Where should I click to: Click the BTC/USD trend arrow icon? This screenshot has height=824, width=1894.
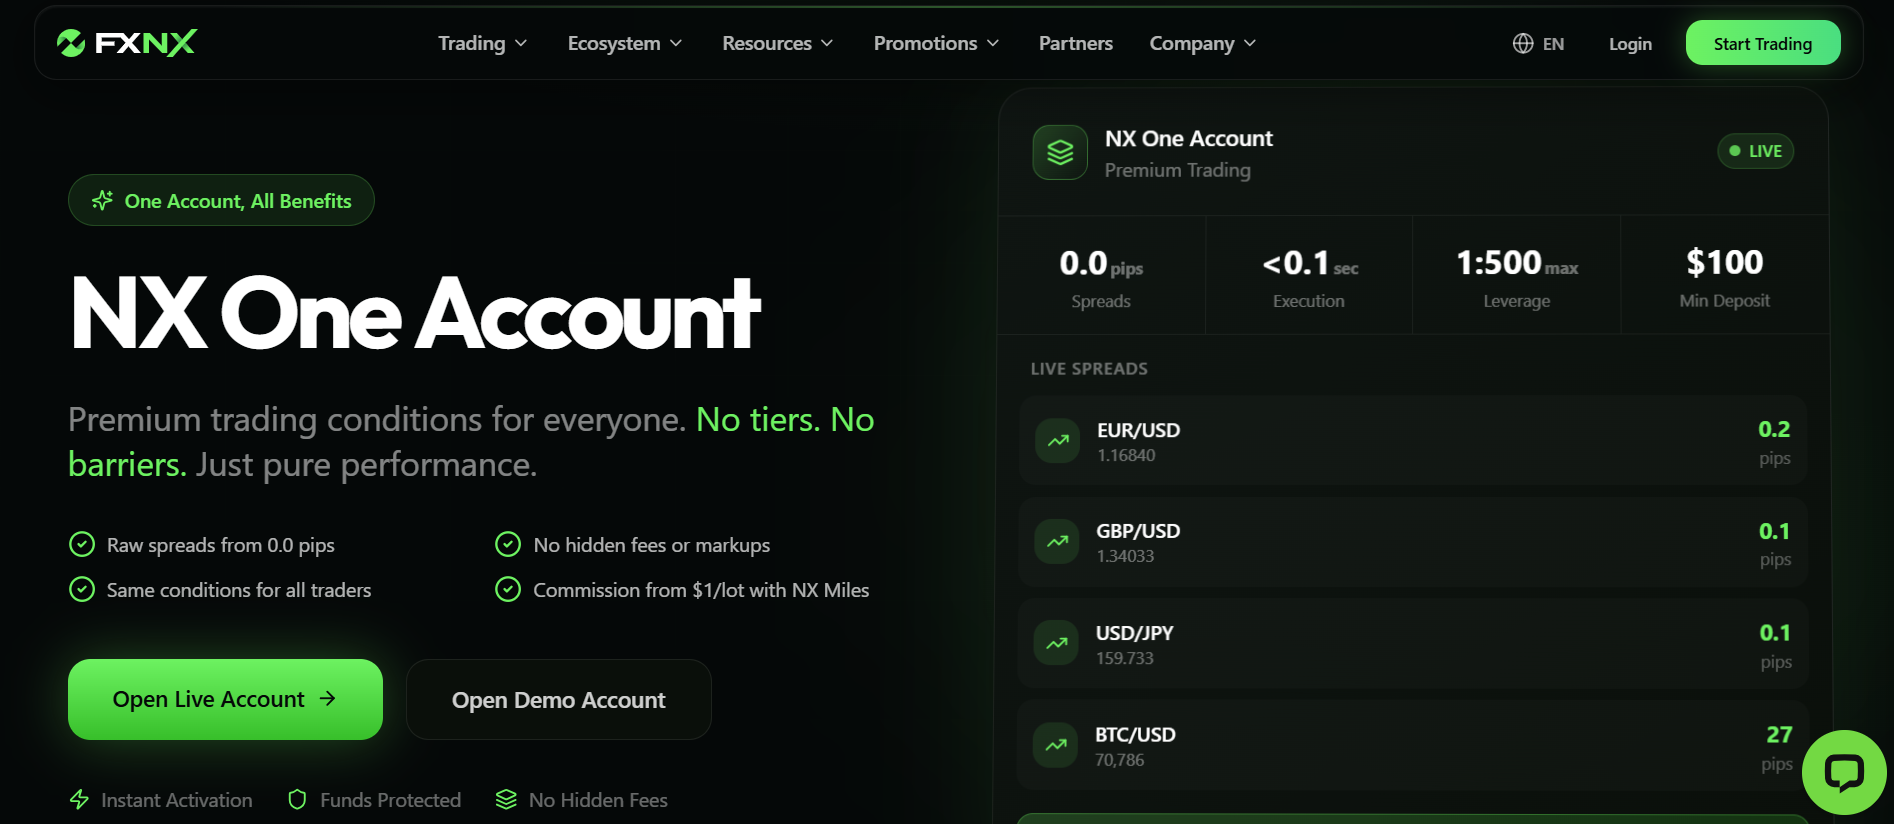pyautogui.click(x=1056, y=745)
